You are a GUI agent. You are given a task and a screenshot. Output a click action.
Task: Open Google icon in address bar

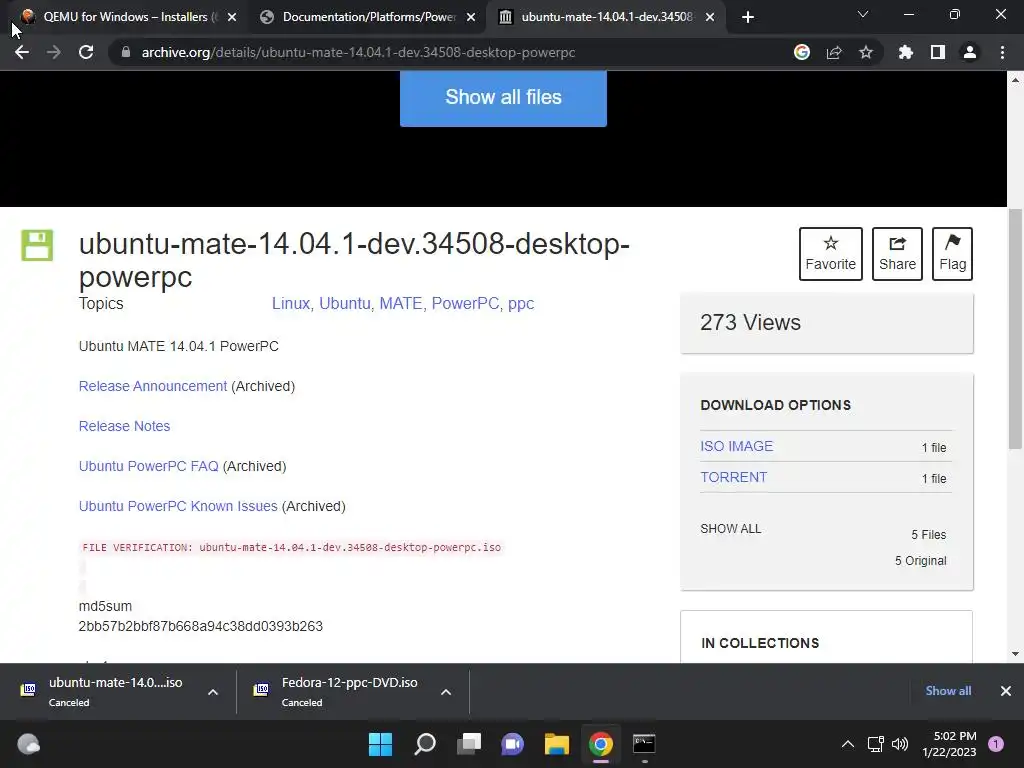tap(802, 52)
